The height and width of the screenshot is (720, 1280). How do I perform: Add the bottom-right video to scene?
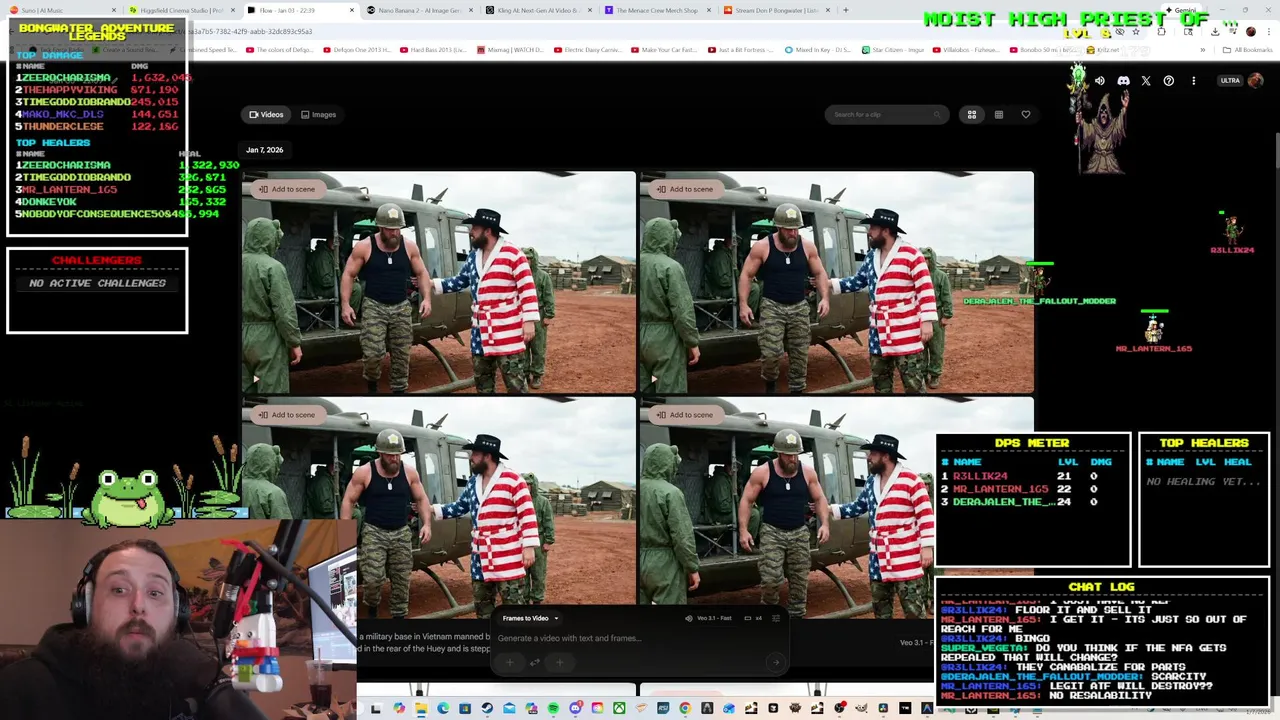[x=685, y=415]
